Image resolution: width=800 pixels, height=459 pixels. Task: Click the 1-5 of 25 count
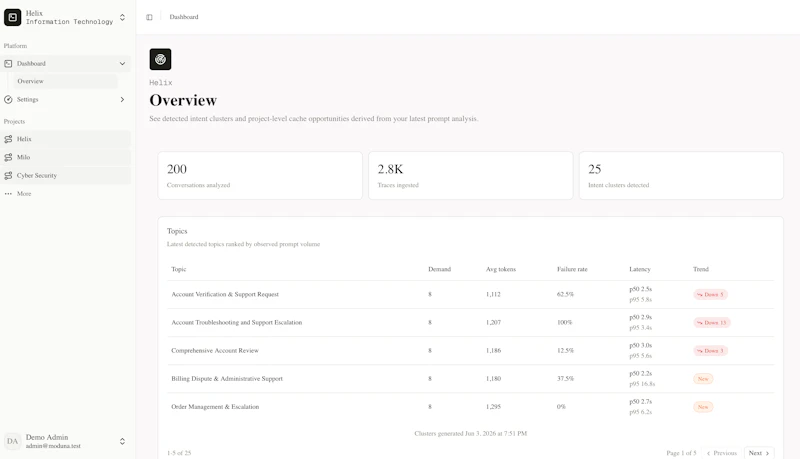point(179,453)
